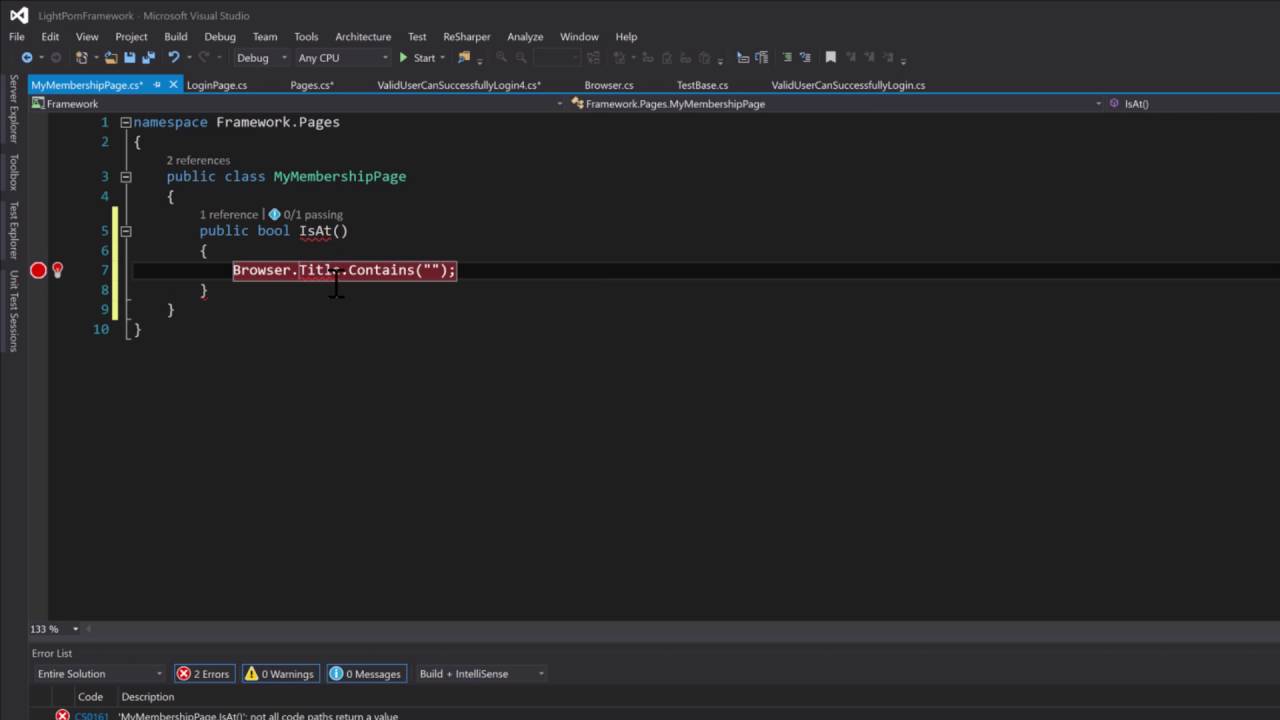This screenshot has height=720, width=1280.
Task: Open the CS0161 error code link
Action: 92,716
